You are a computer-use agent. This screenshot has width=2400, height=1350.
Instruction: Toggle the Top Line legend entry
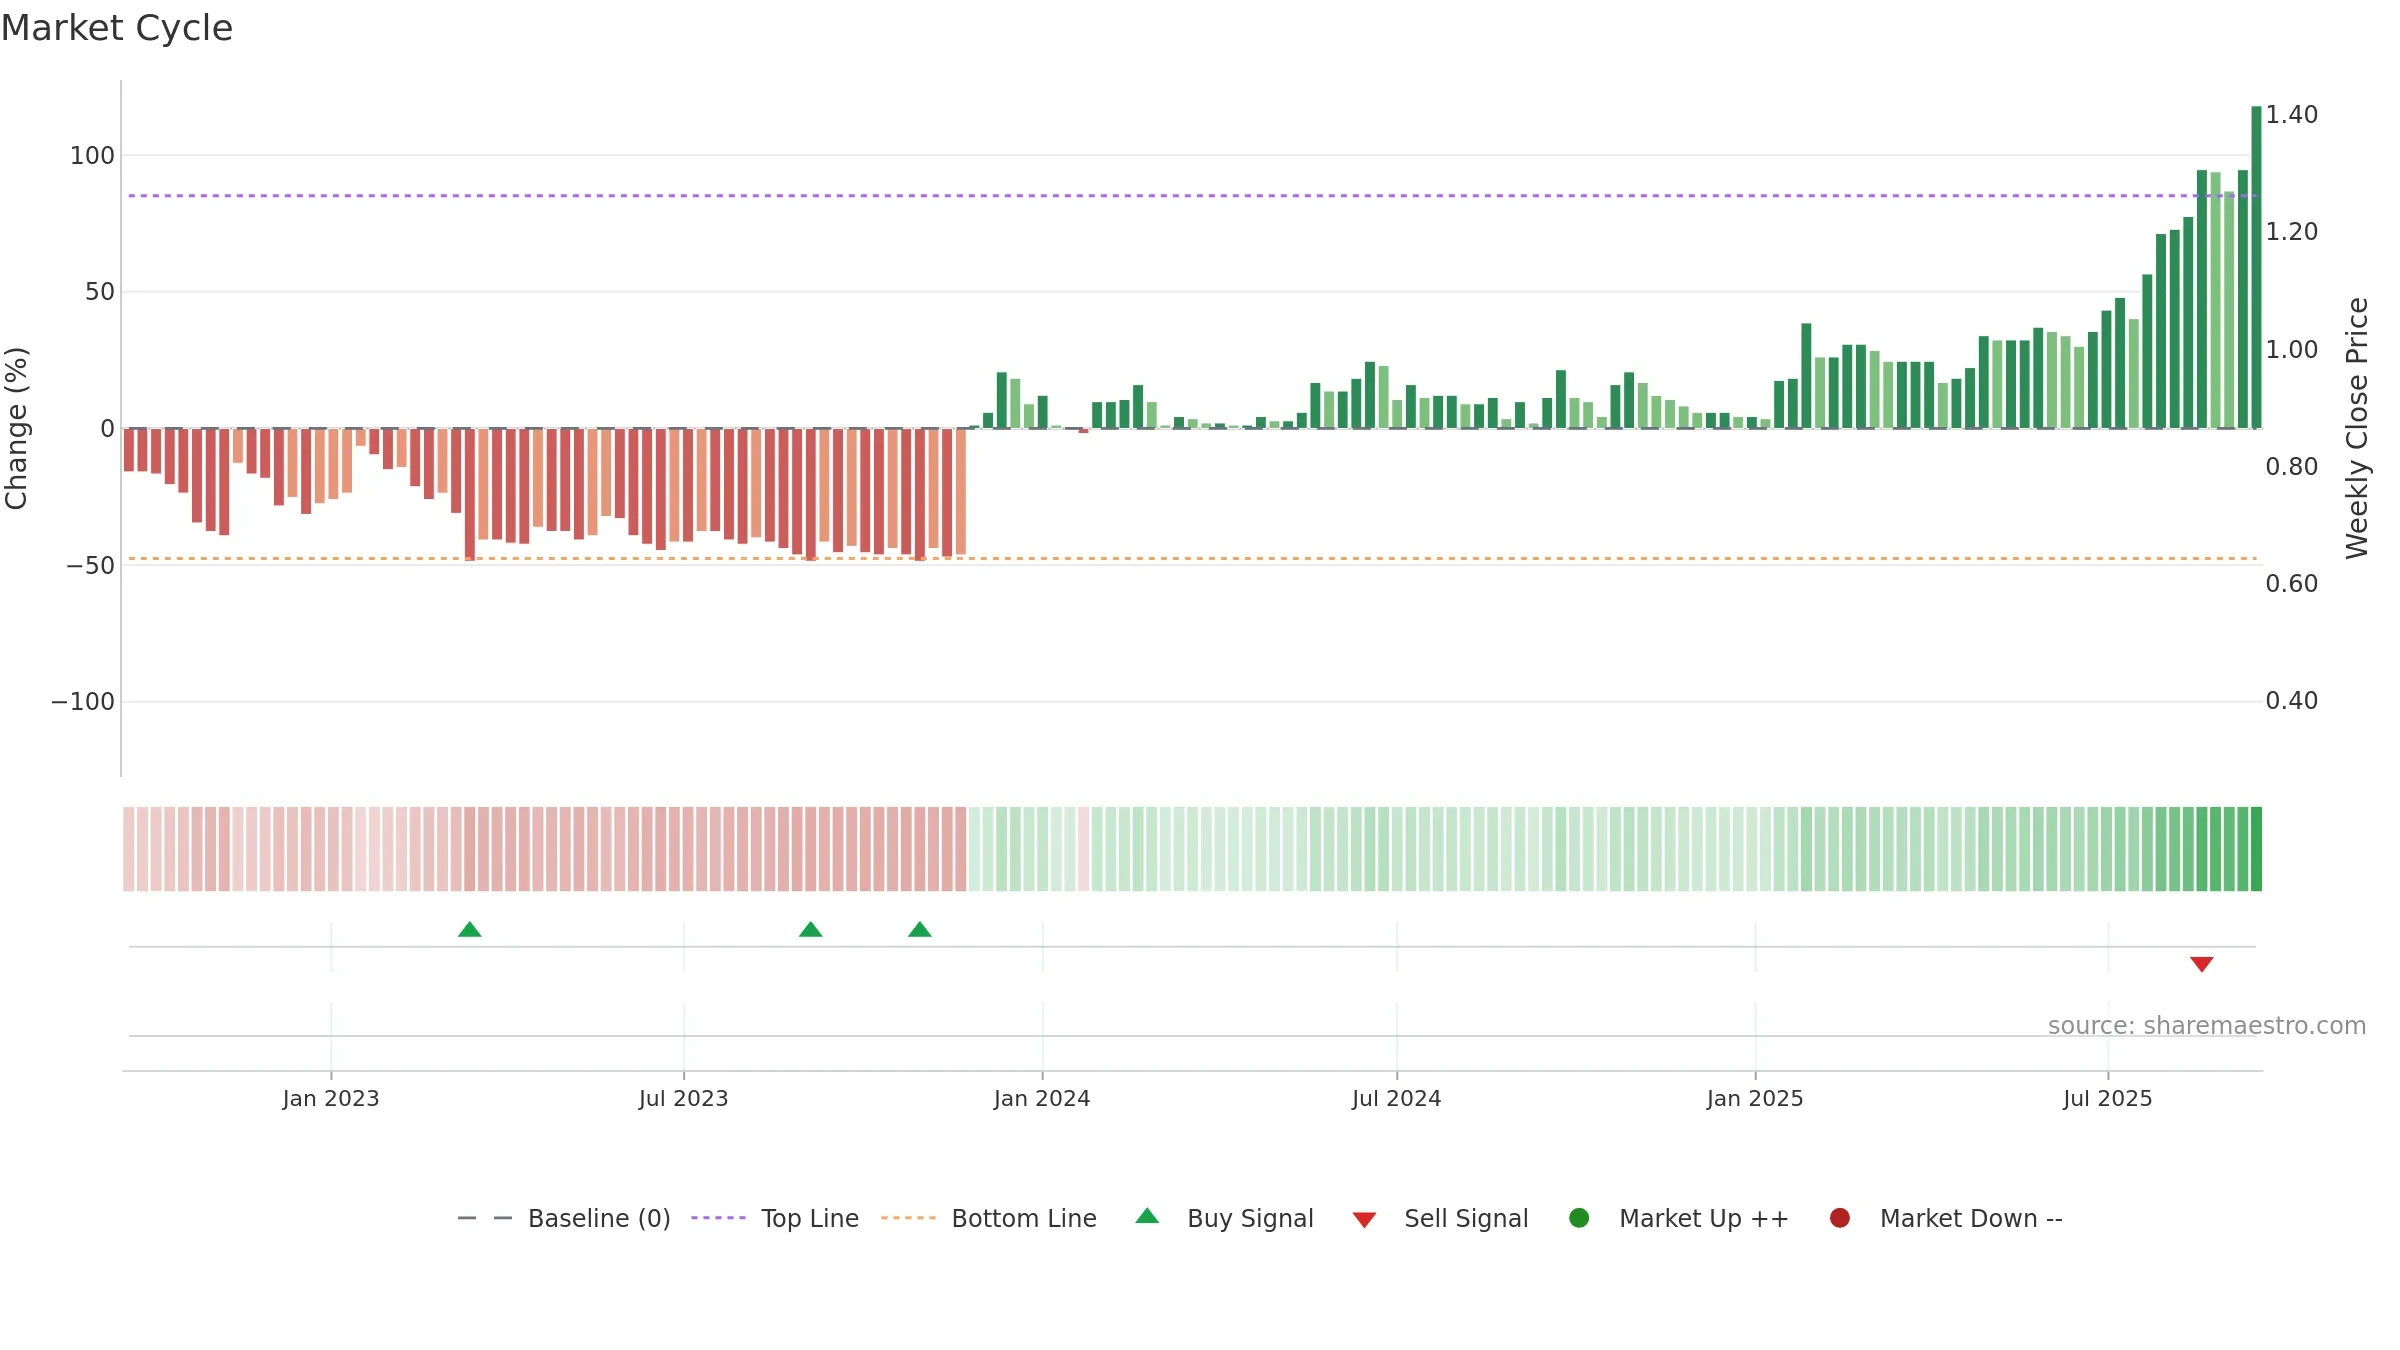775,1218
